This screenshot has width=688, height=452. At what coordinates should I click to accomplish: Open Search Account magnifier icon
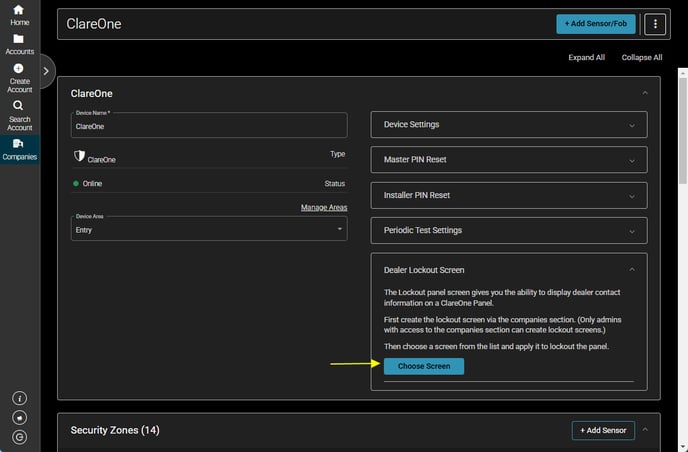[x=18, y=105]
